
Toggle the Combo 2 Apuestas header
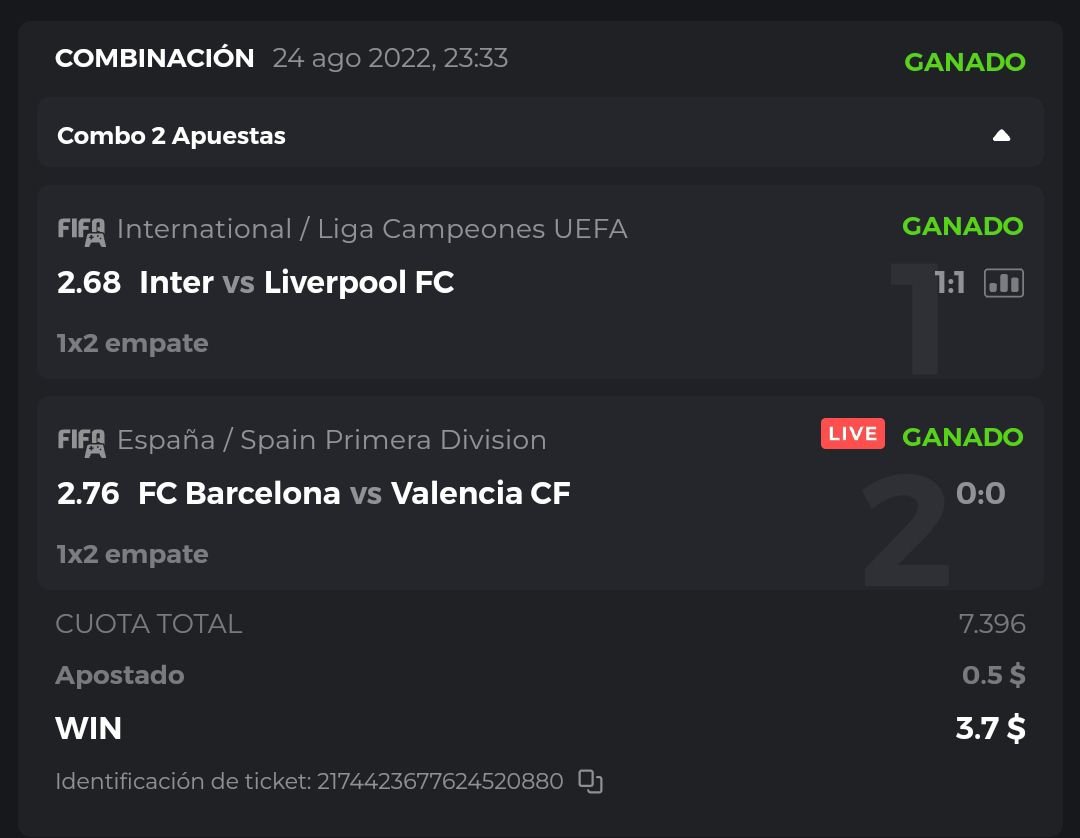pyautogui.click(x=172, y=136)
